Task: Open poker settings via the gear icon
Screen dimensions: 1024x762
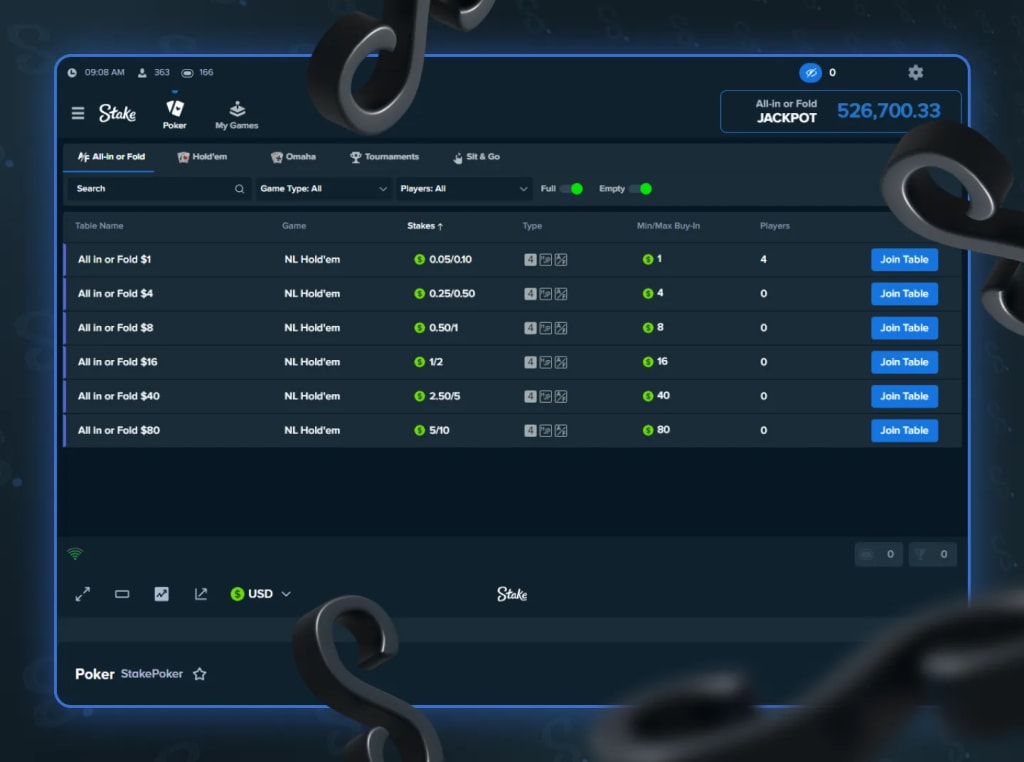Action: 915,72
